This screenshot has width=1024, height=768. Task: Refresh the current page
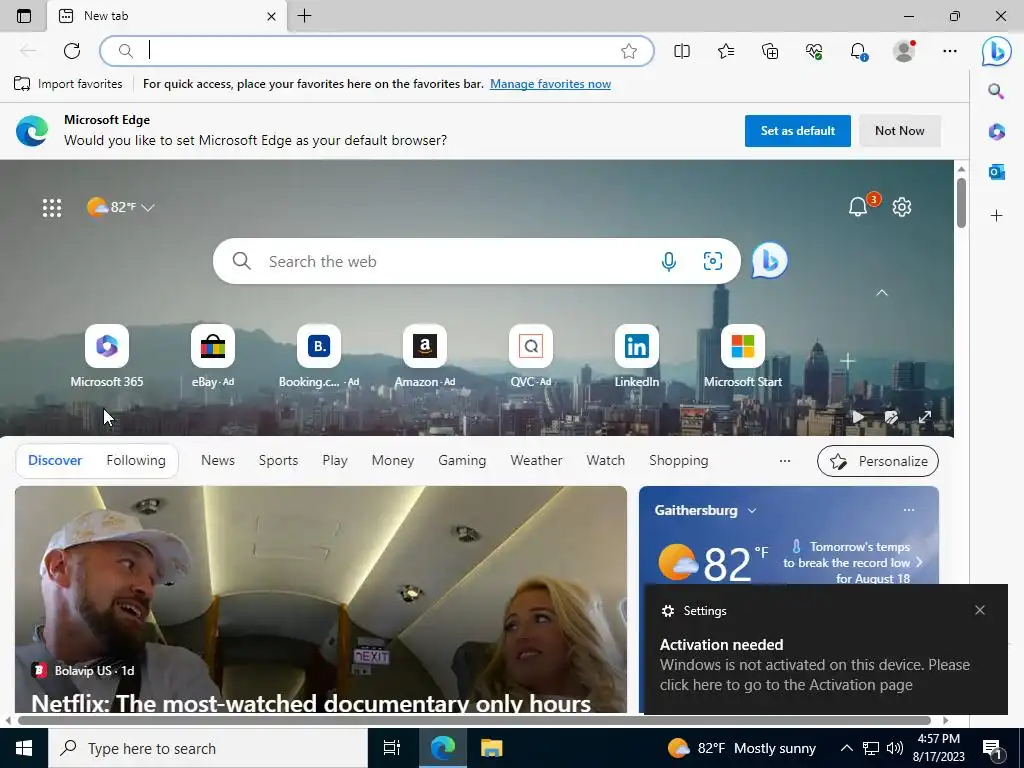point(72,51)
